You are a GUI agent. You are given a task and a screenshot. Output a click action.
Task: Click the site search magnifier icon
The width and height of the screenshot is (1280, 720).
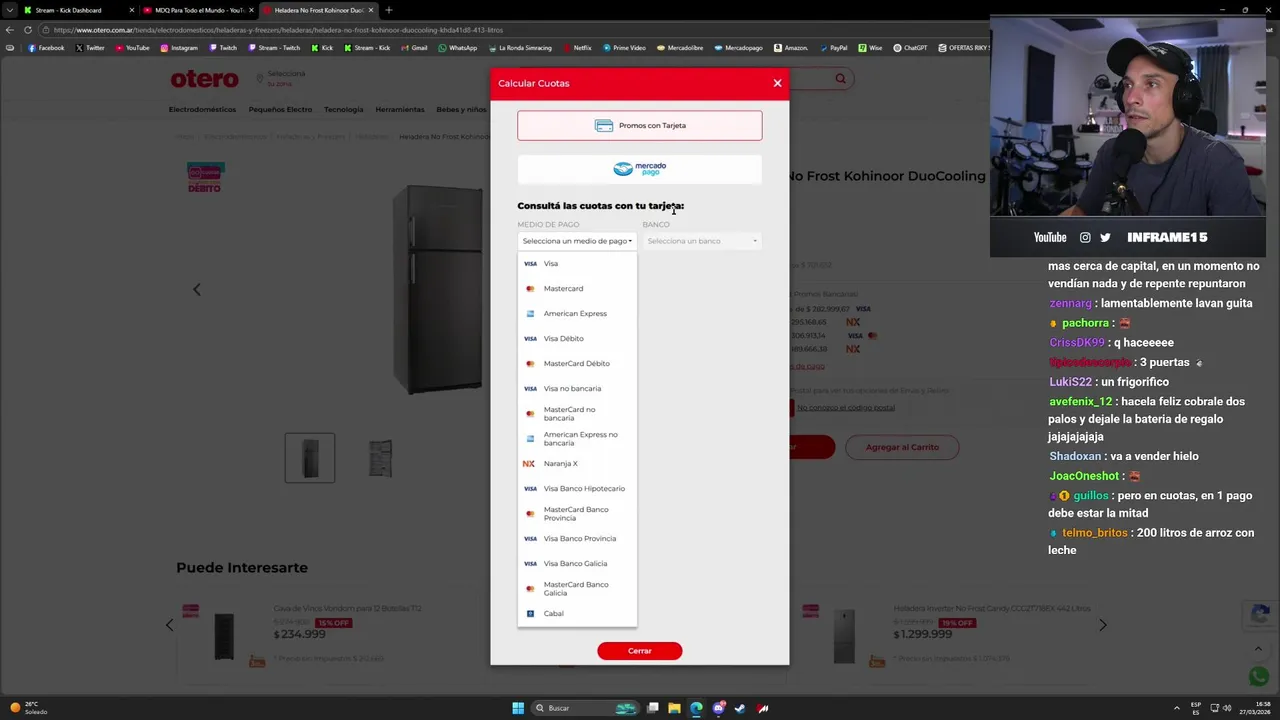coord(840,78)
